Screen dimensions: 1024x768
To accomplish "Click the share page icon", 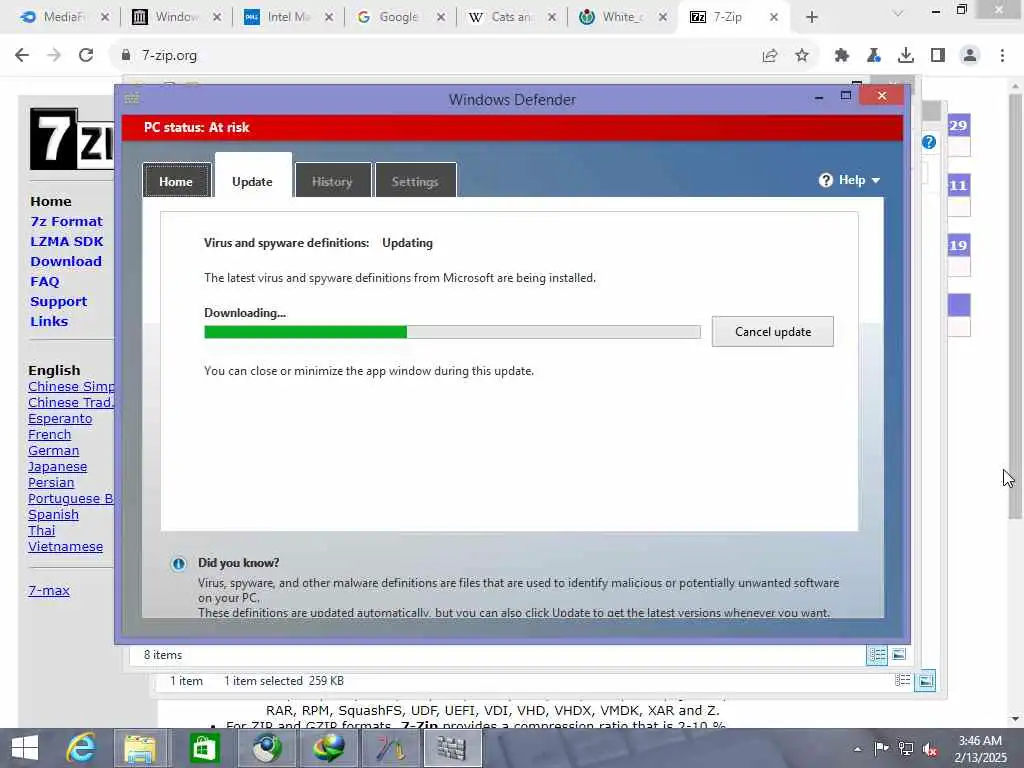I will click(x=770, y=56).
